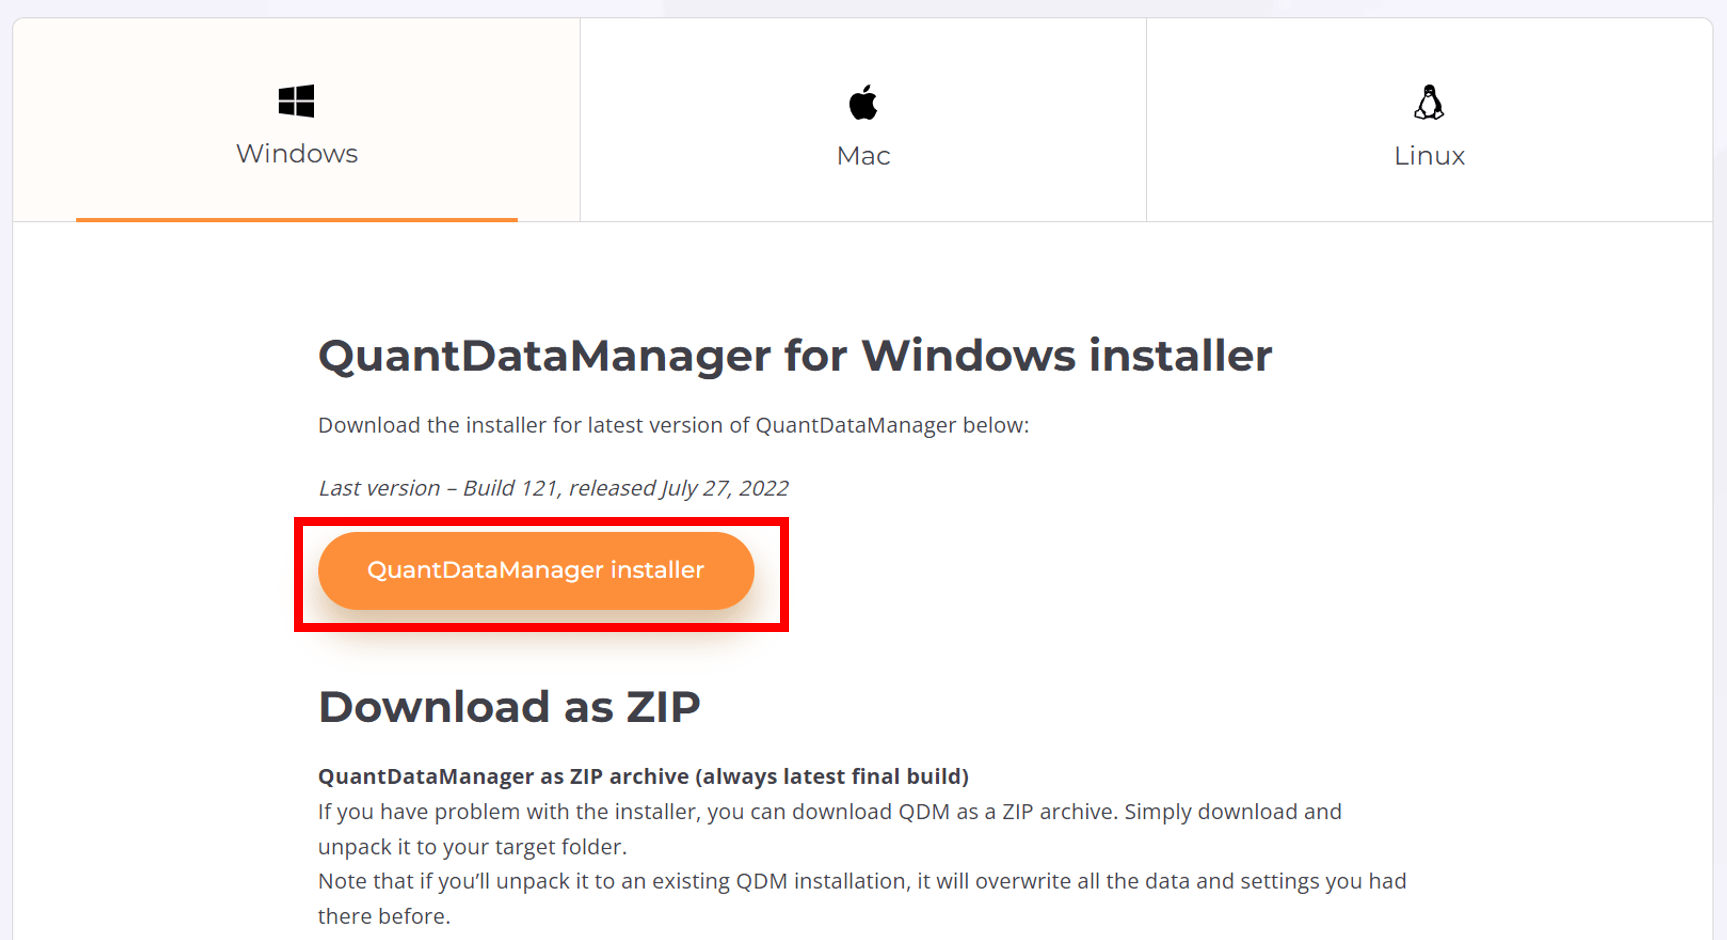Screen dimensions: 1727x940
Task: Switch to the Windows tab label
Action: [x=297, y=154]
